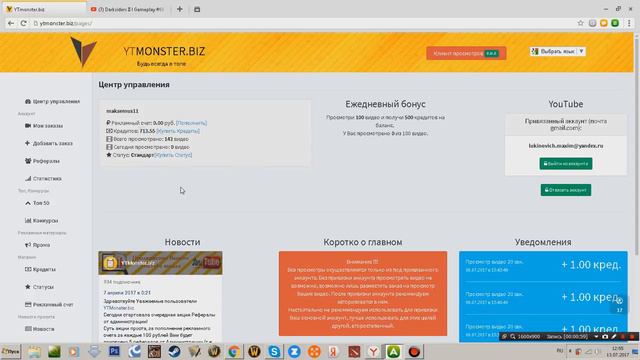This screenshot has width=640, height=360.
Task: Click the green browser extension icon
Action: tap(615, 23)
